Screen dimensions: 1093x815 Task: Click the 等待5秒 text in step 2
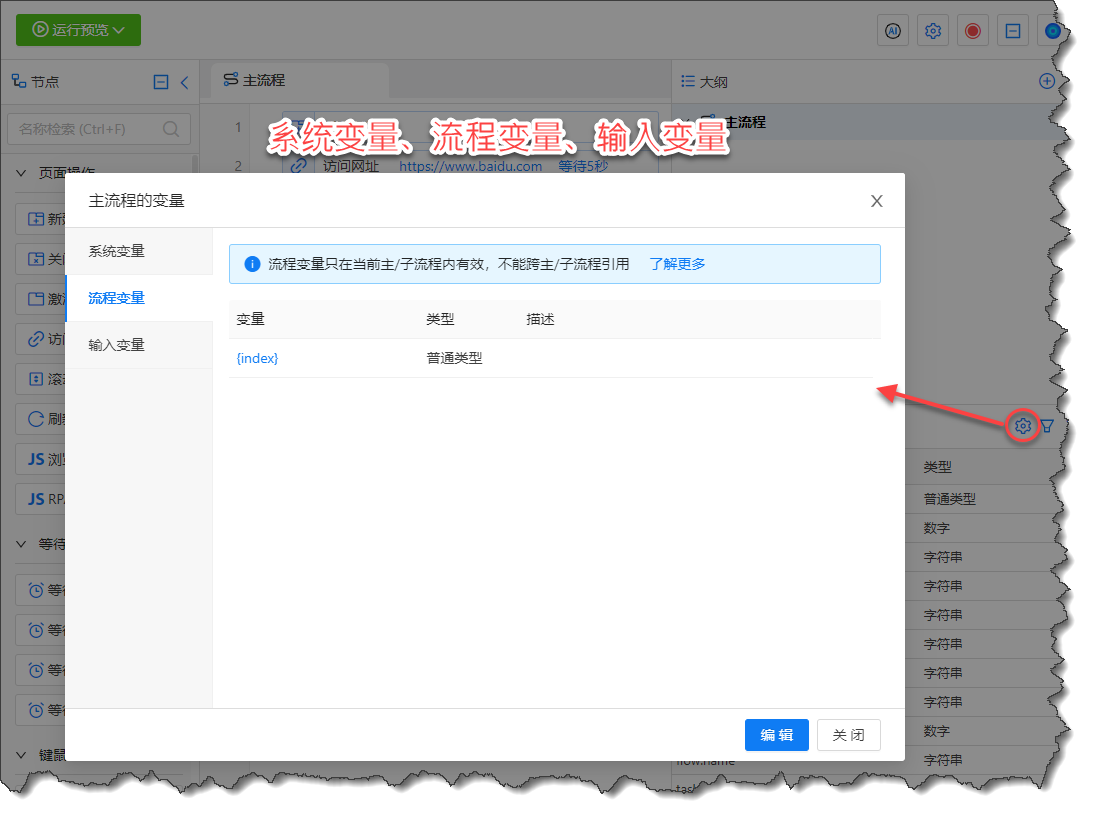coord(583,167)
